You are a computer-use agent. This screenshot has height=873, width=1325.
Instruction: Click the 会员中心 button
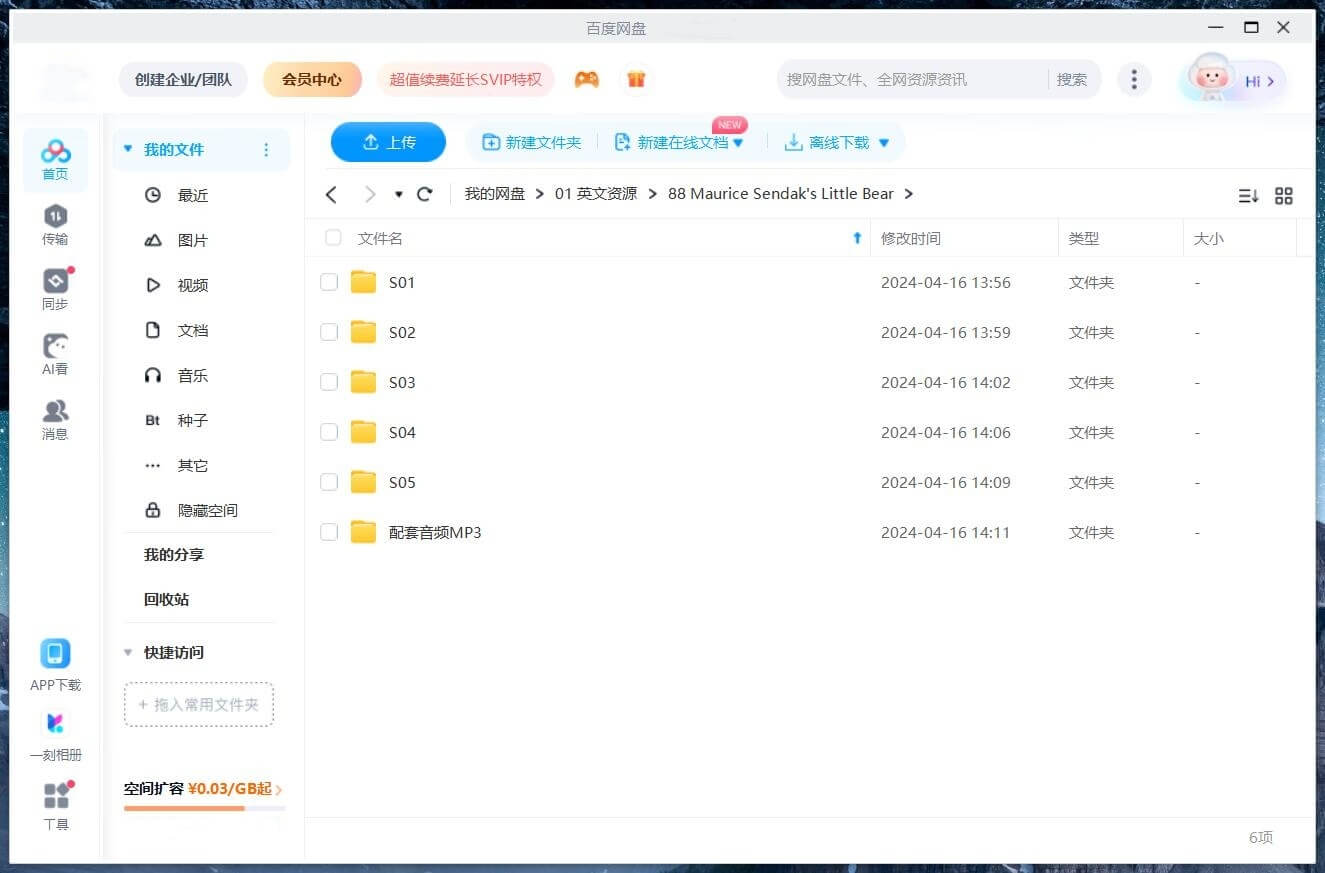(x=312, y=79)
